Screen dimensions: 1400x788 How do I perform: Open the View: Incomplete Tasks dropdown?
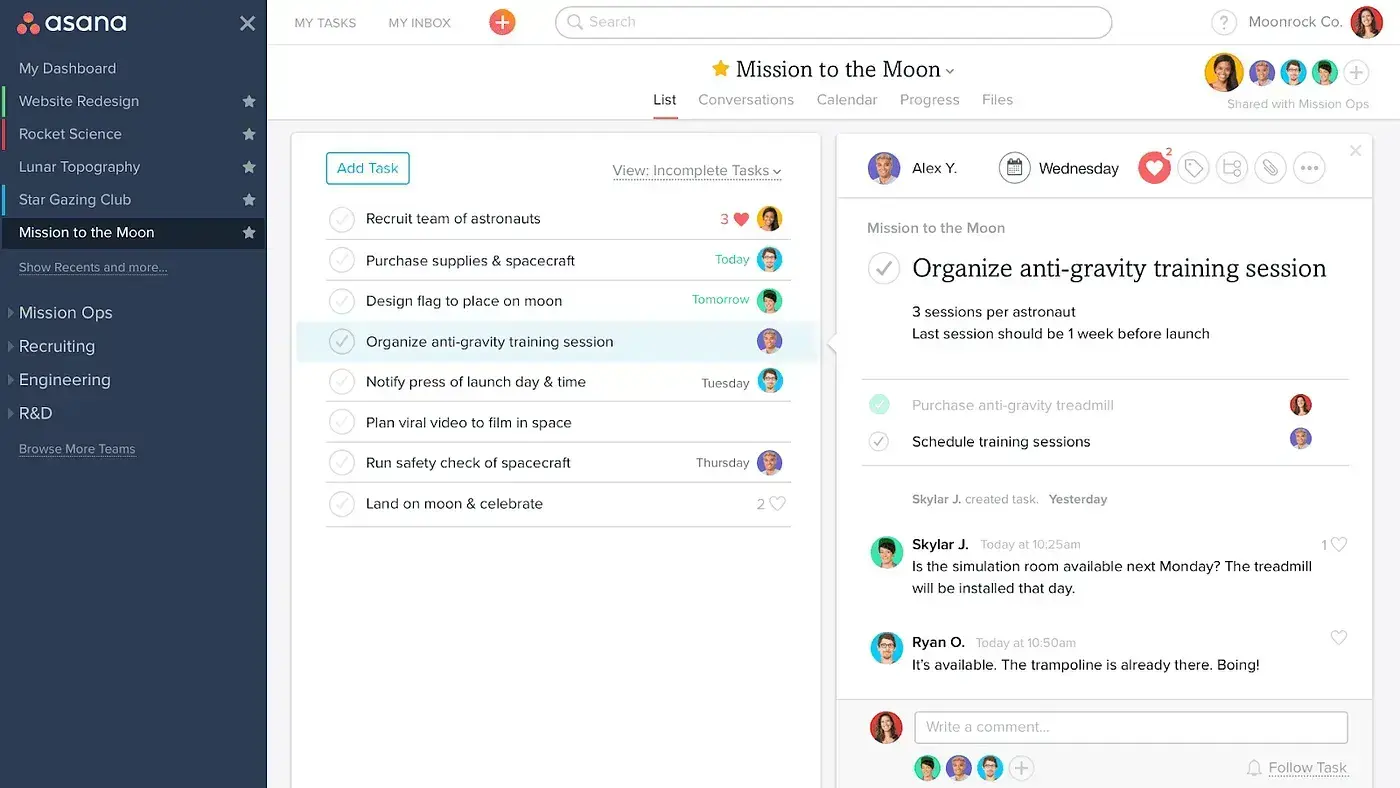click(696, 171)
